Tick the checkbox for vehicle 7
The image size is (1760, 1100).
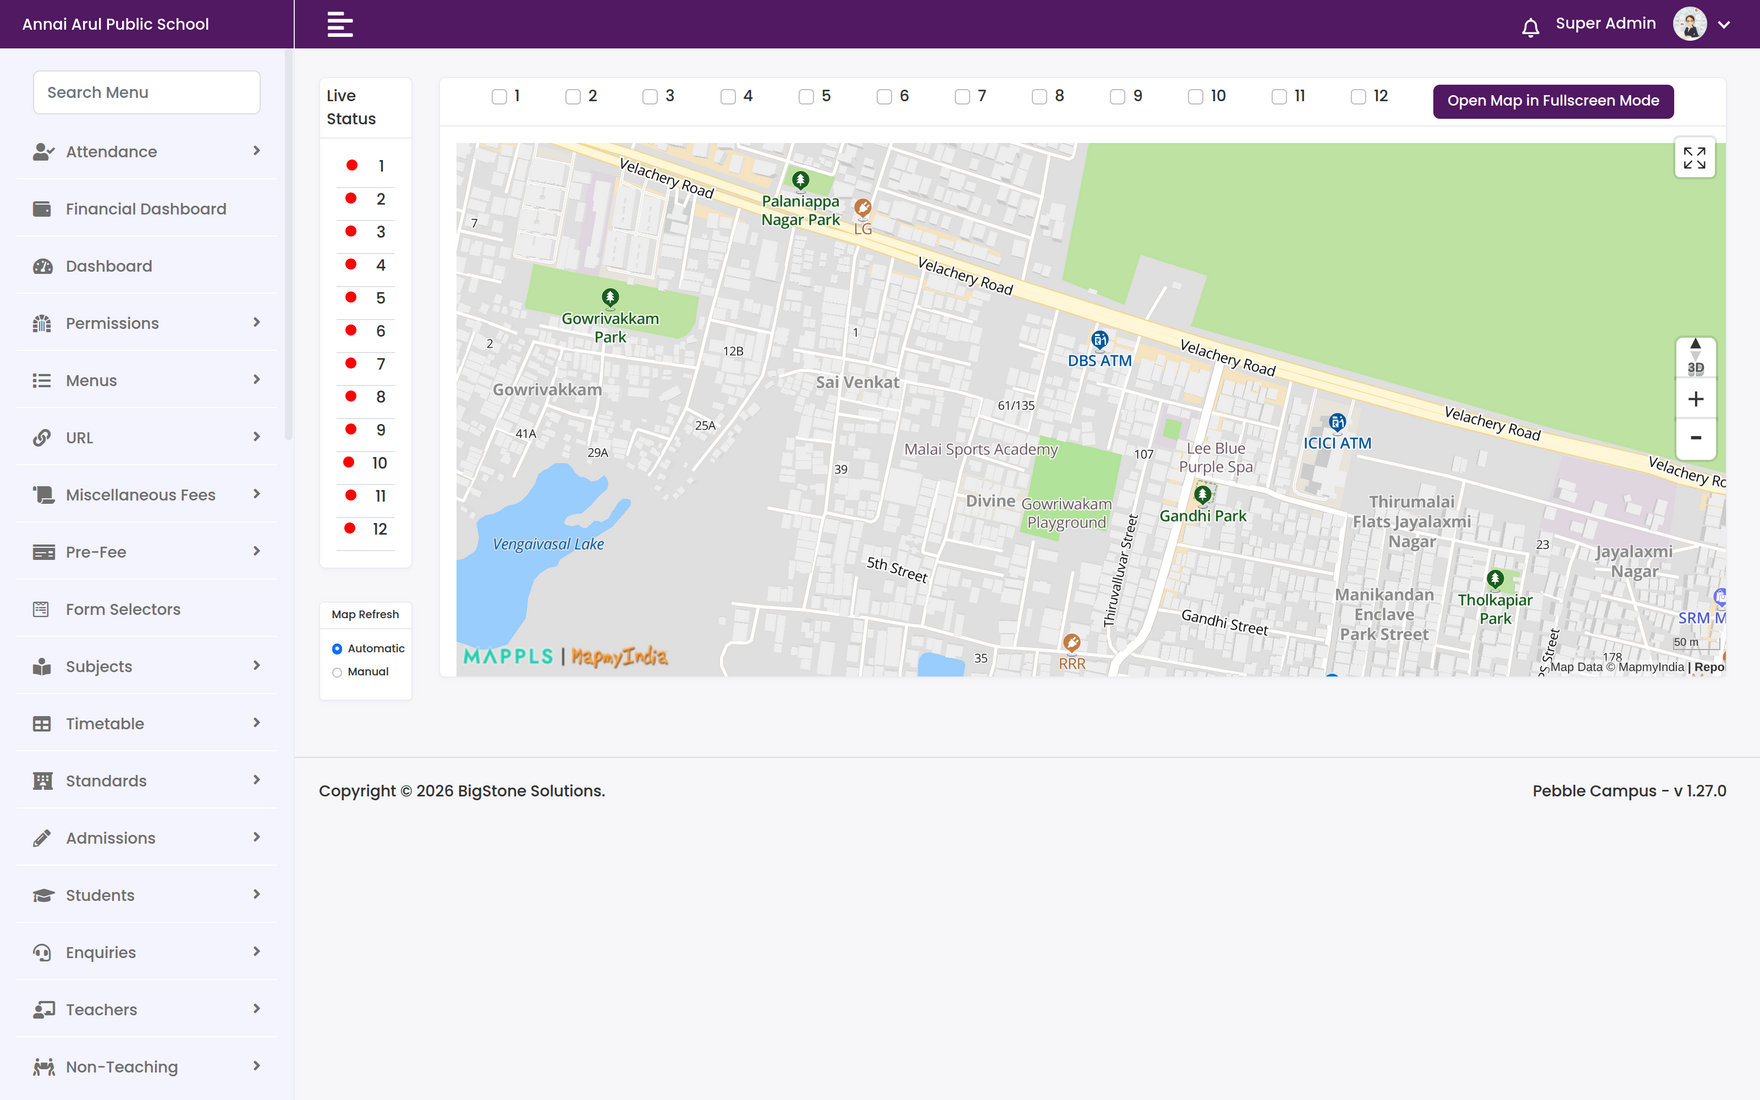[962, 97]
